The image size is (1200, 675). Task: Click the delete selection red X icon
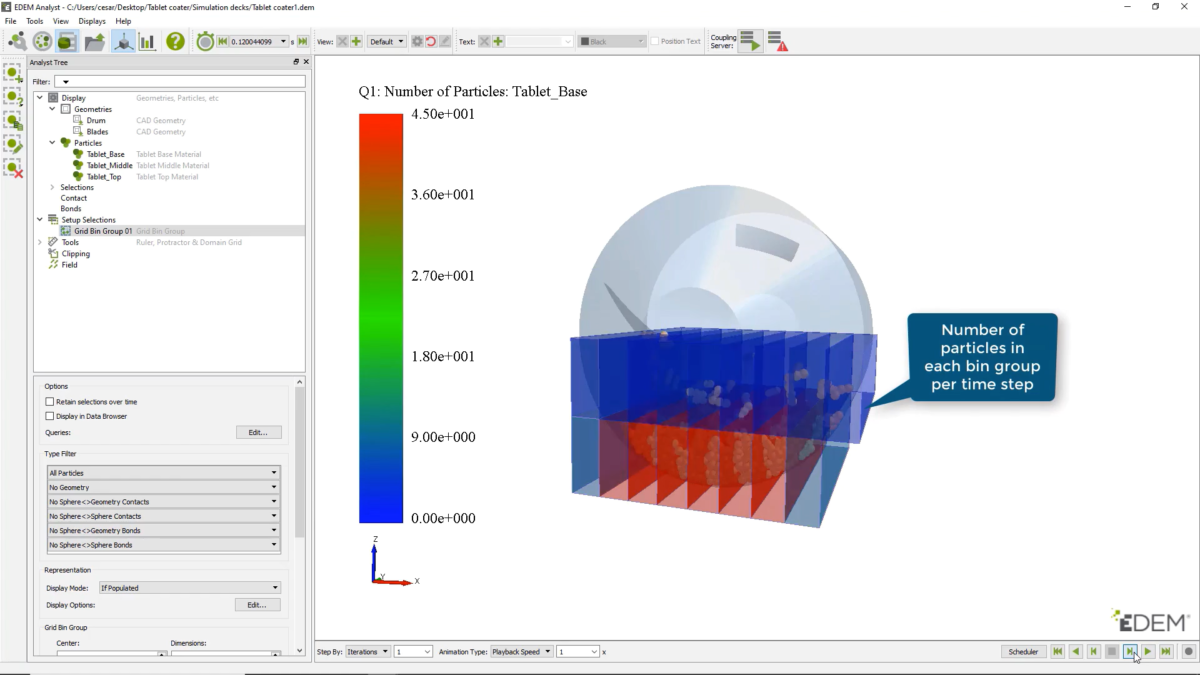coord(13,168)
